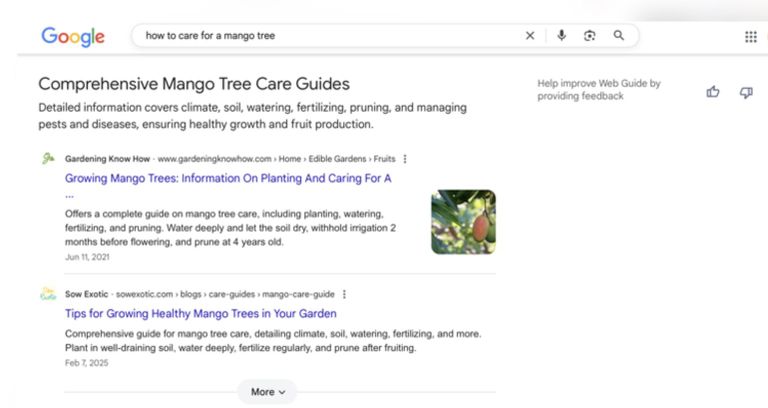Screen dimensions: 768x408
Task: Clear the search text with X
Action: [530, 36]
